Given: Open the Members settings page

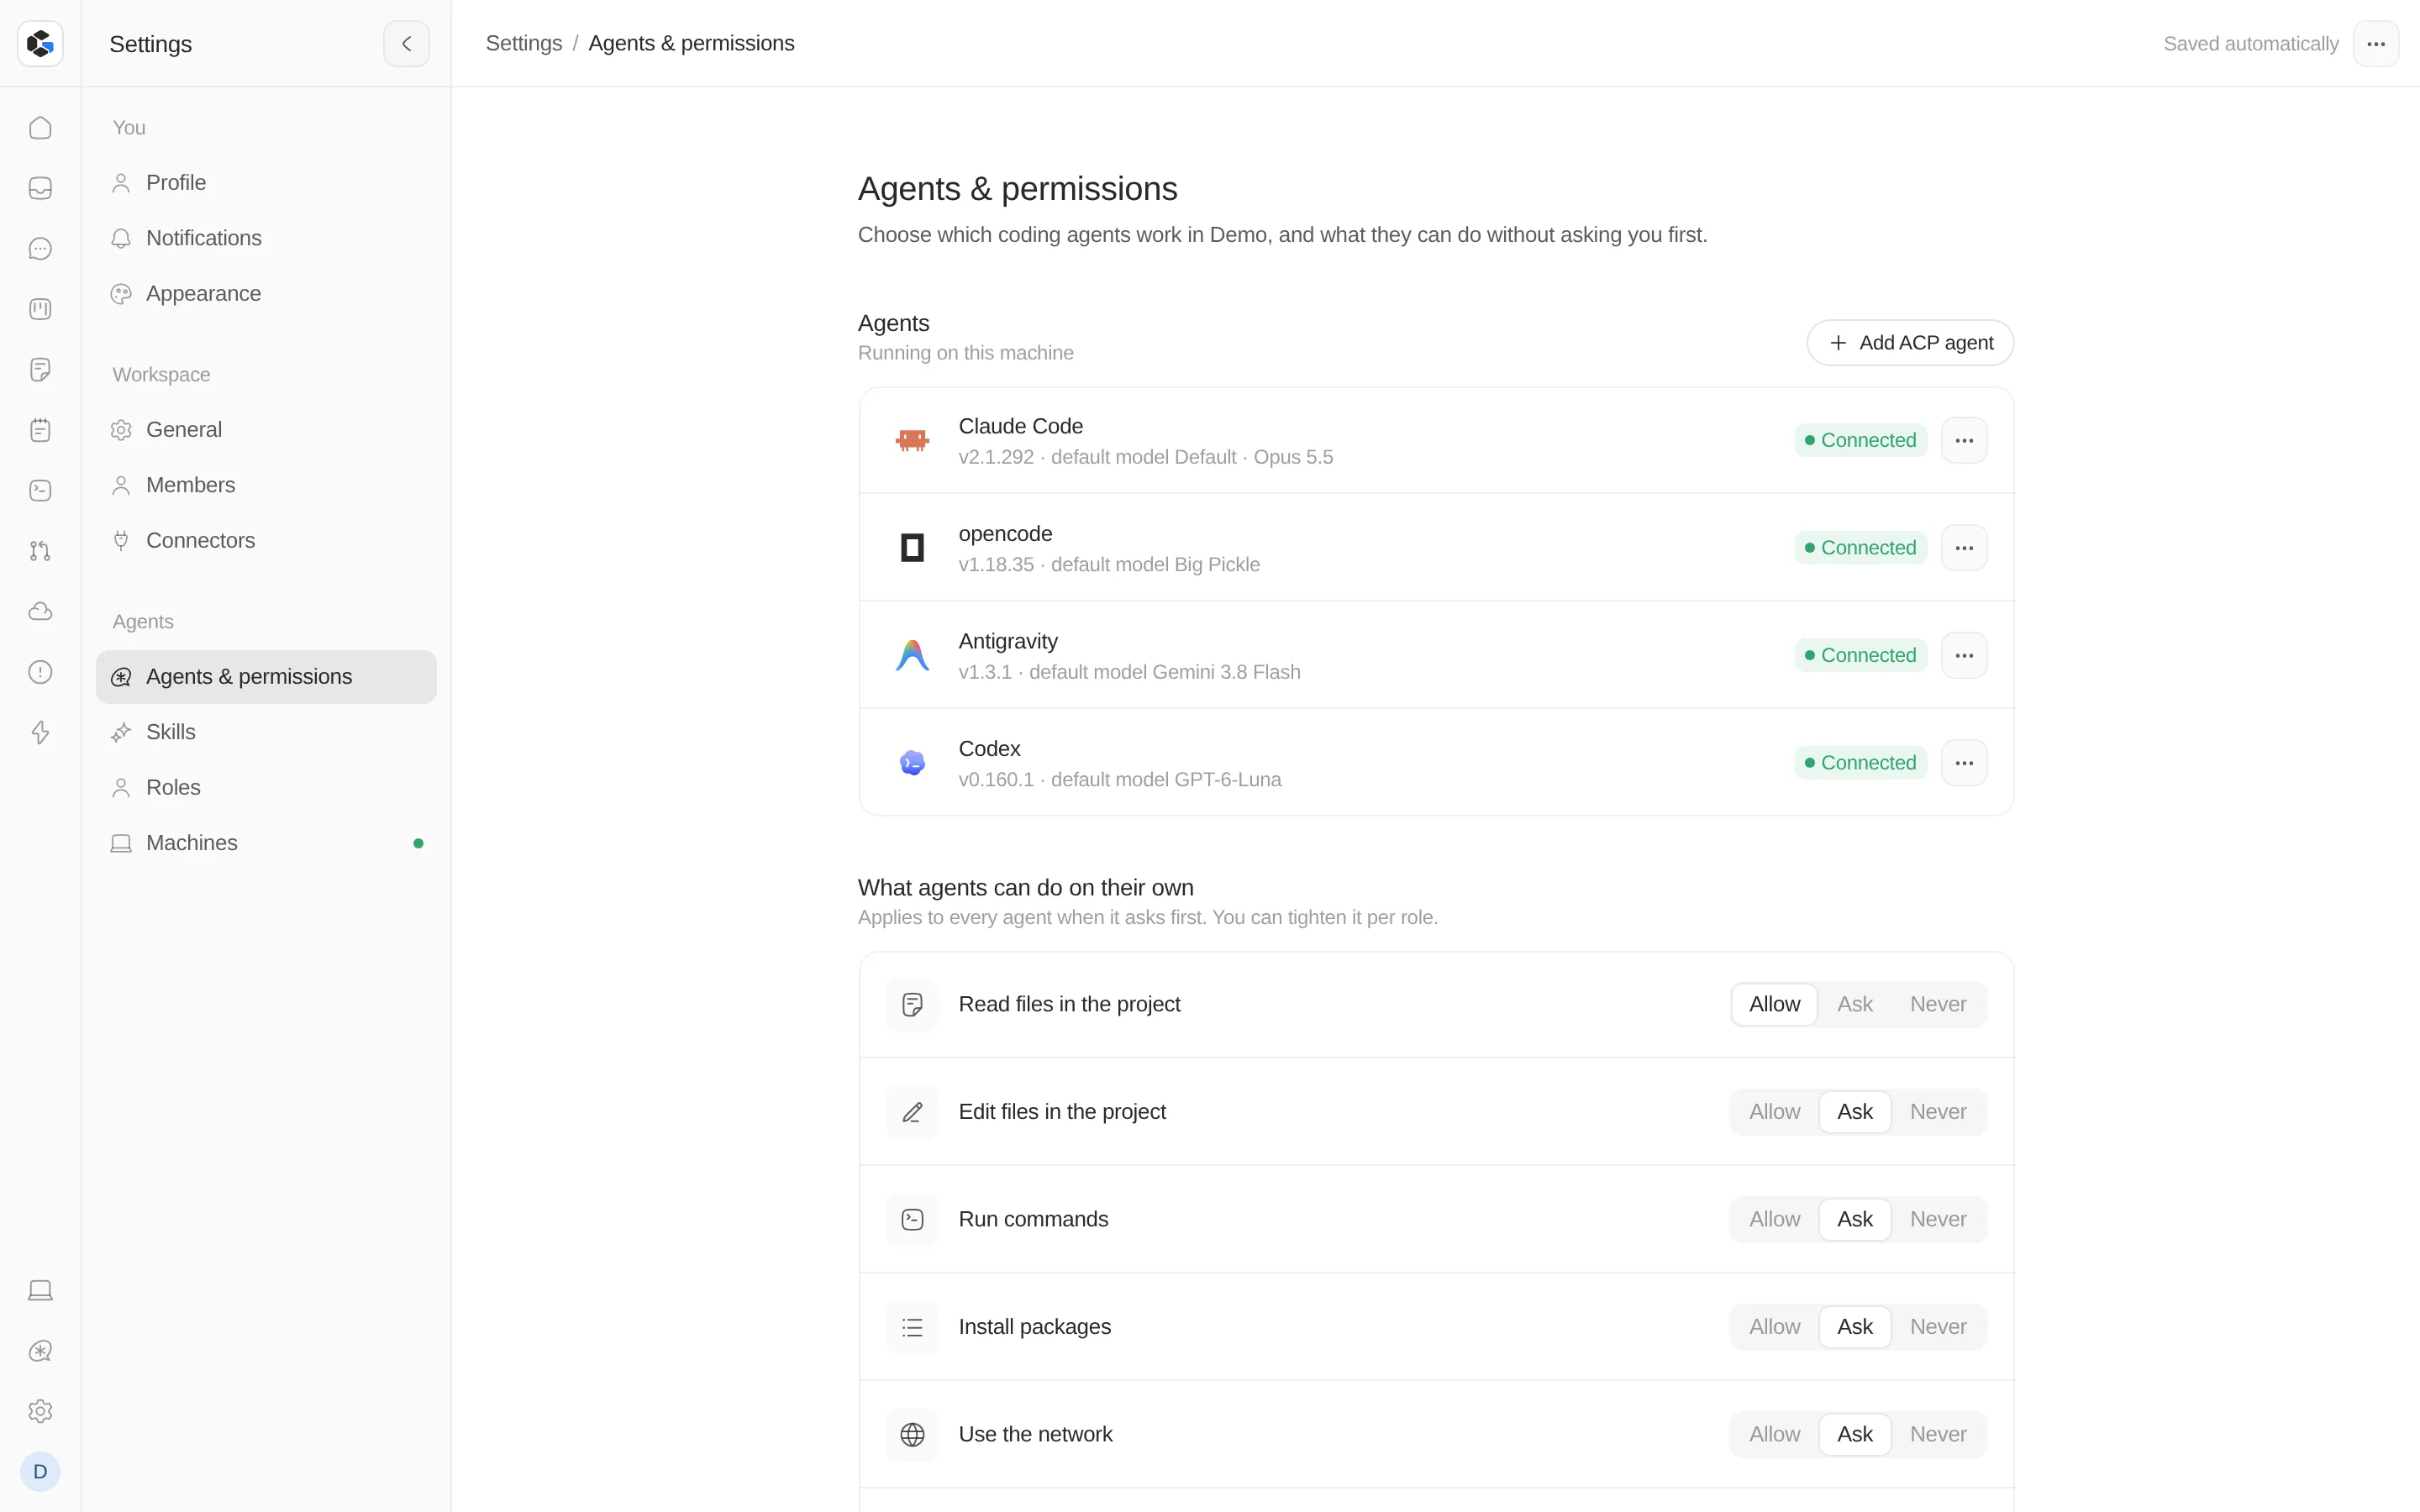Looking at the screenshot, I should coord(266,485).
